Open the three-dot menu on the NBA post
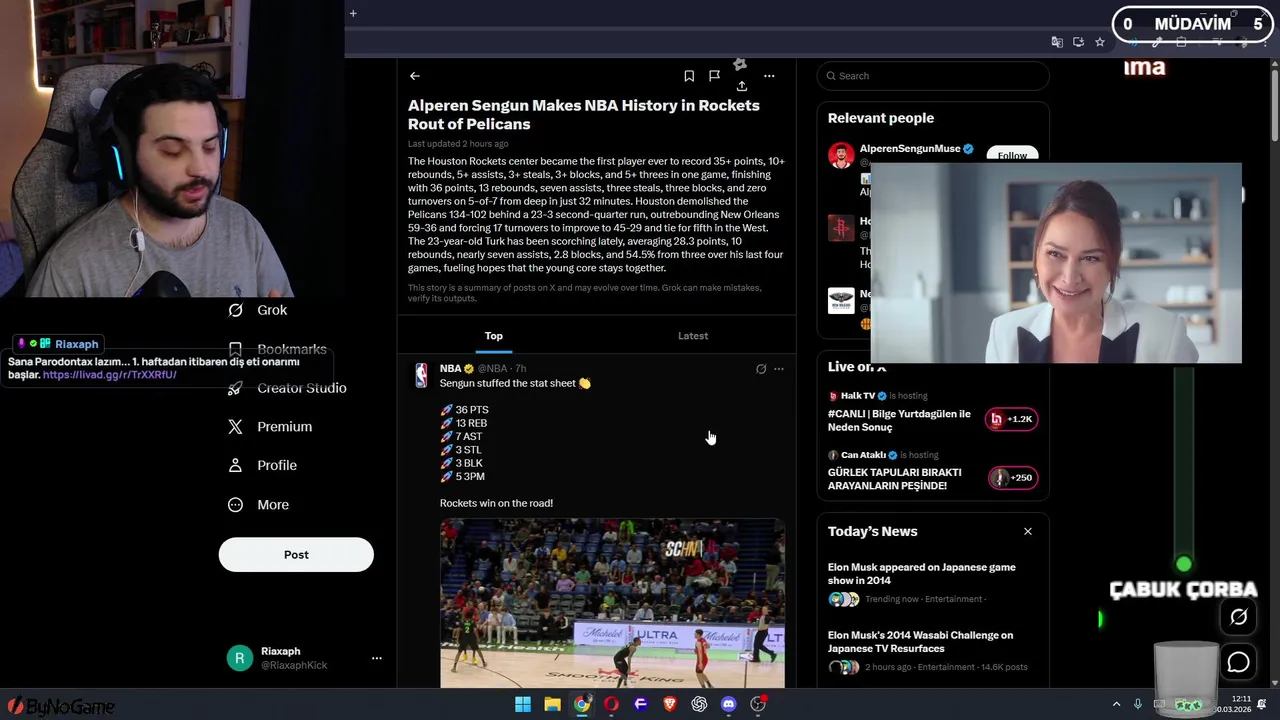Viewport: 1280px width, 720px height. point(779,369)
